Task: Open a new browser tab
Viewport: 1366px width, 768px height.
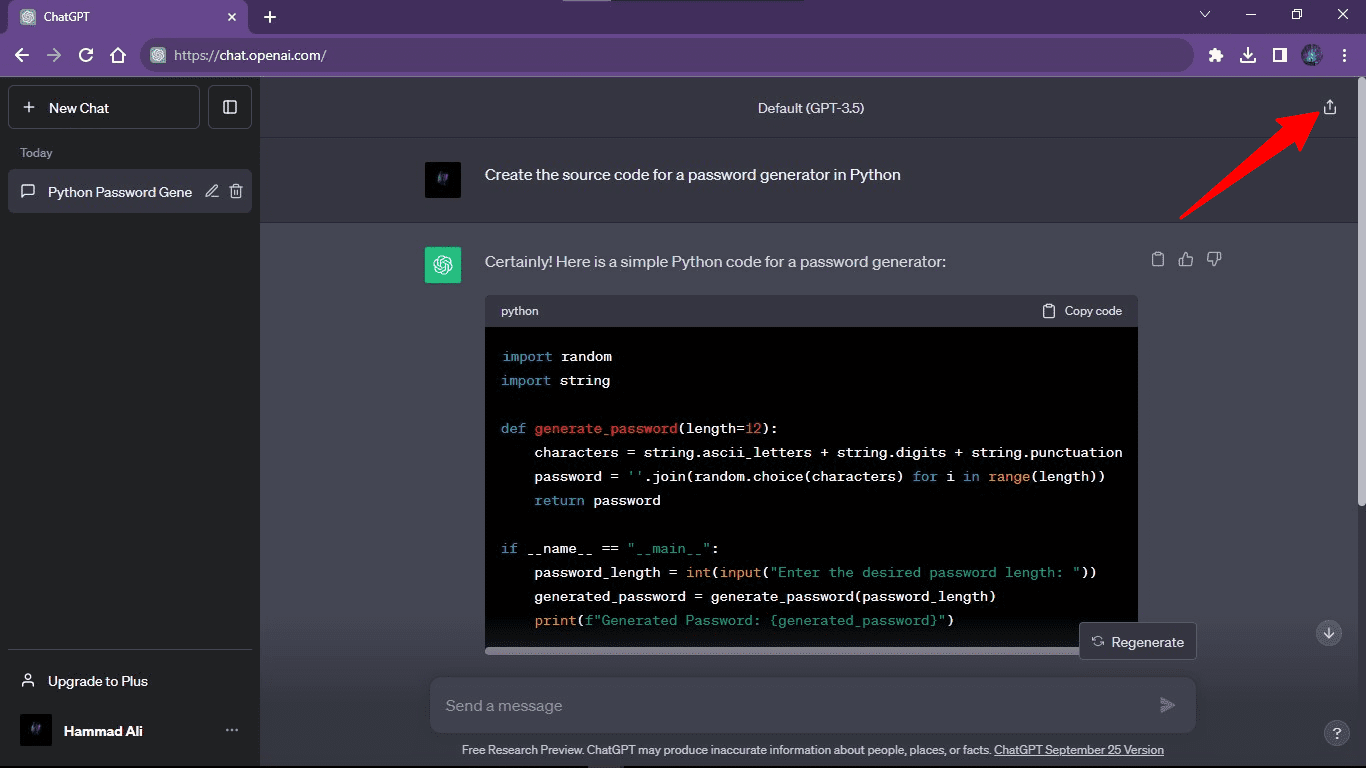Action: coord(270,17)
